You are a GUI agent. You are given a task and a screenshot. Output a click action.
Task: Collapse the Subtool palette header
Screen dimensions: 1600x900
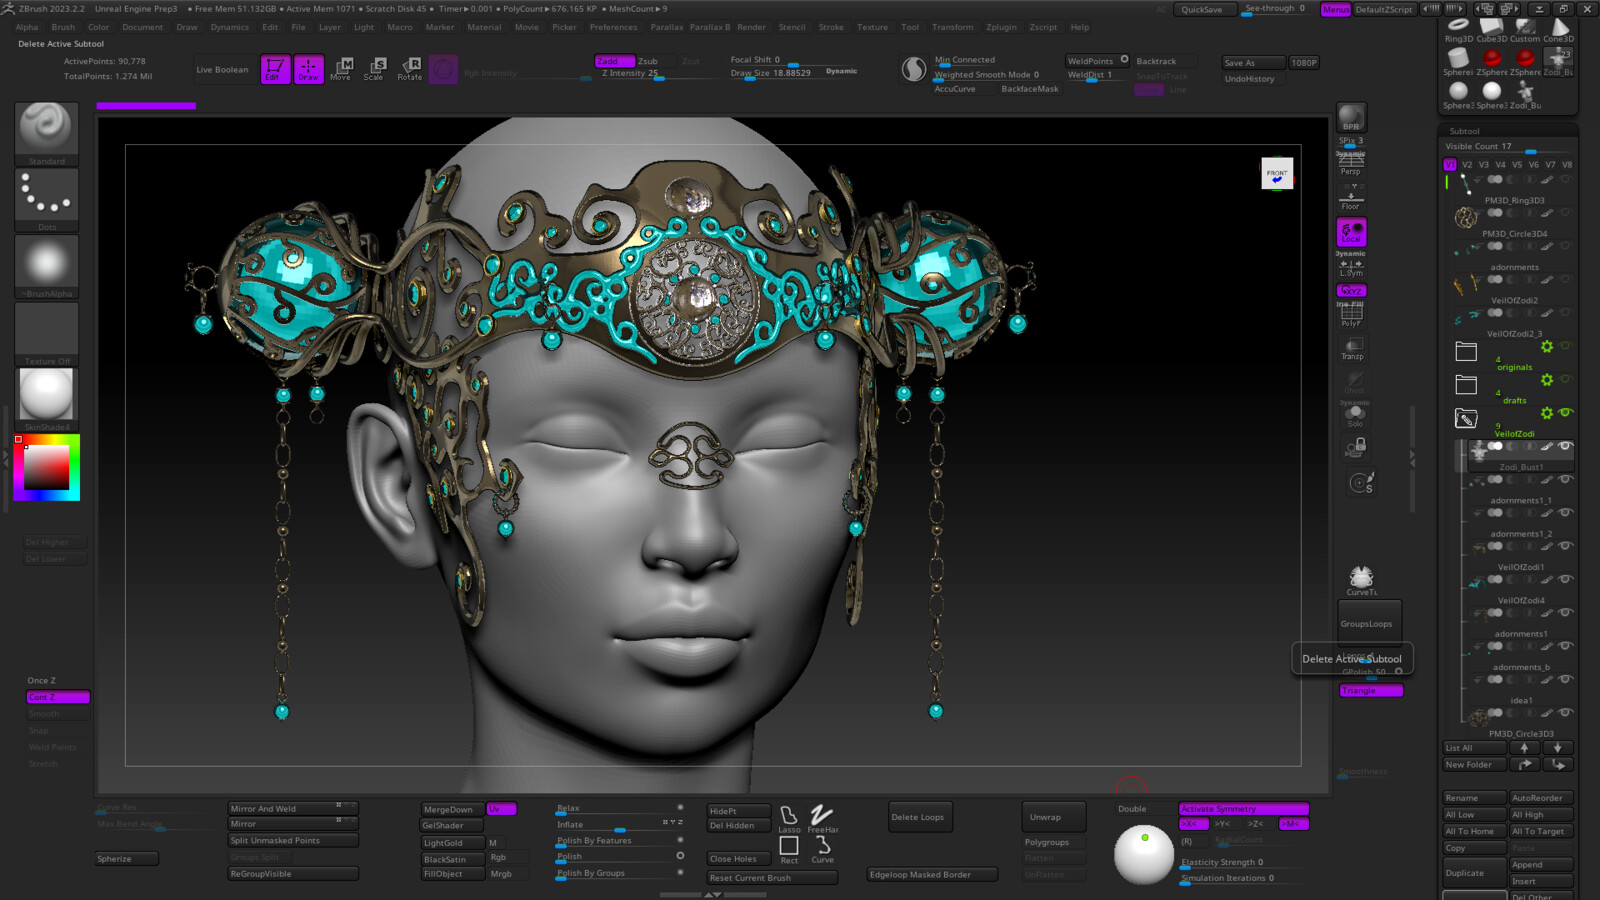click(x=1464, y=131)
